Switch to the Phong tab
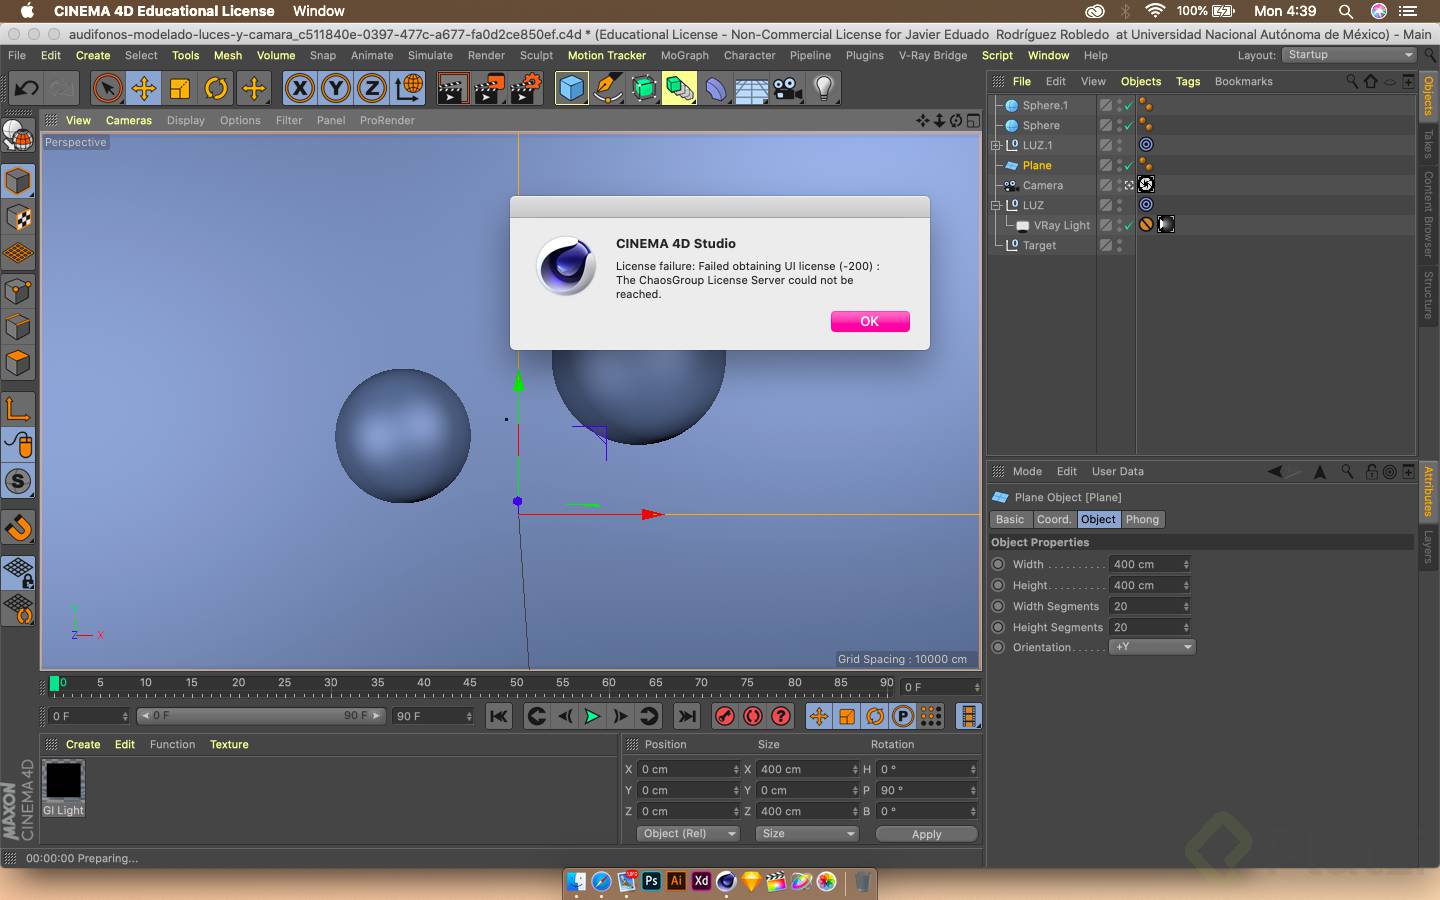Viewport: 1440px width, 900px height. point(1142,520)
